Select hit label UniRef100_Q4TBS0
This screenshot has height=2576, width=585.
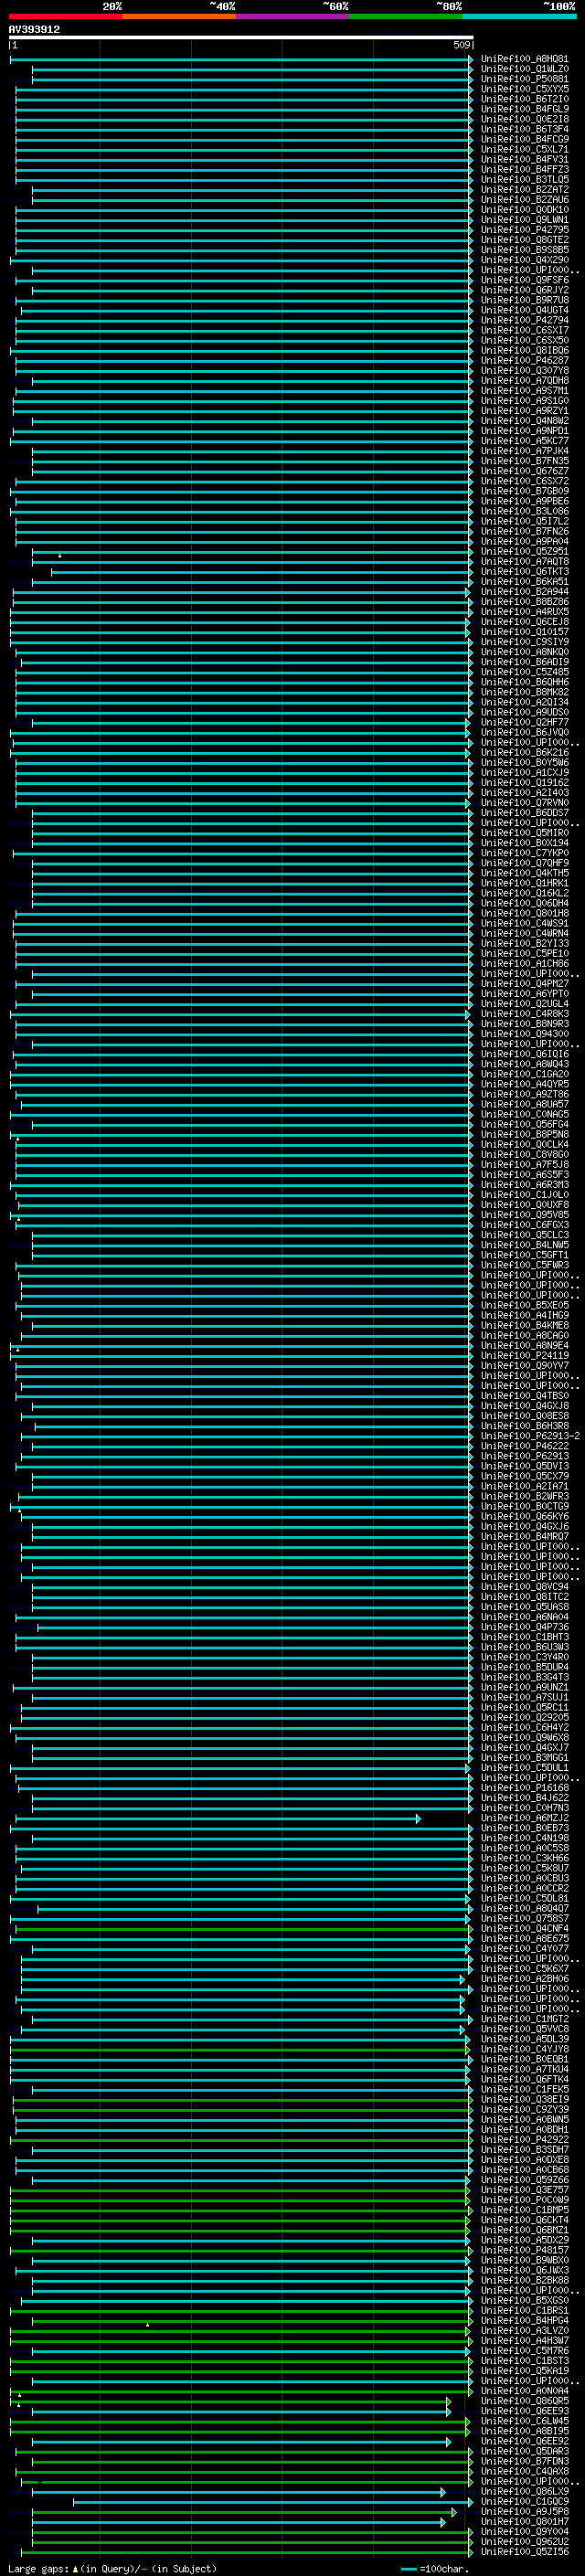pyautogui.click(x=524, y=1395)
